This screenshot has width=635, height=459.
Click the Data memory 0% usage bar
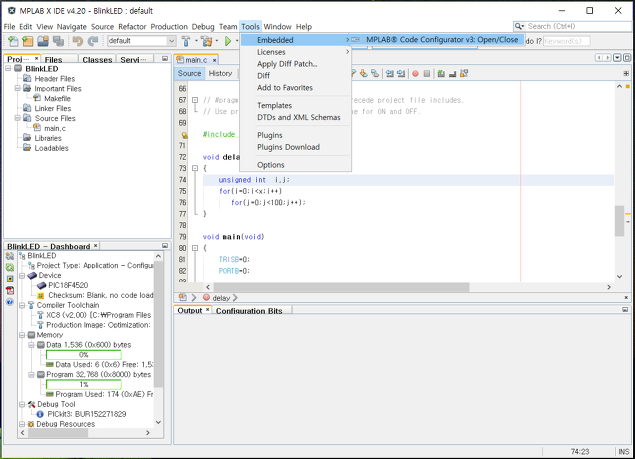84,355
